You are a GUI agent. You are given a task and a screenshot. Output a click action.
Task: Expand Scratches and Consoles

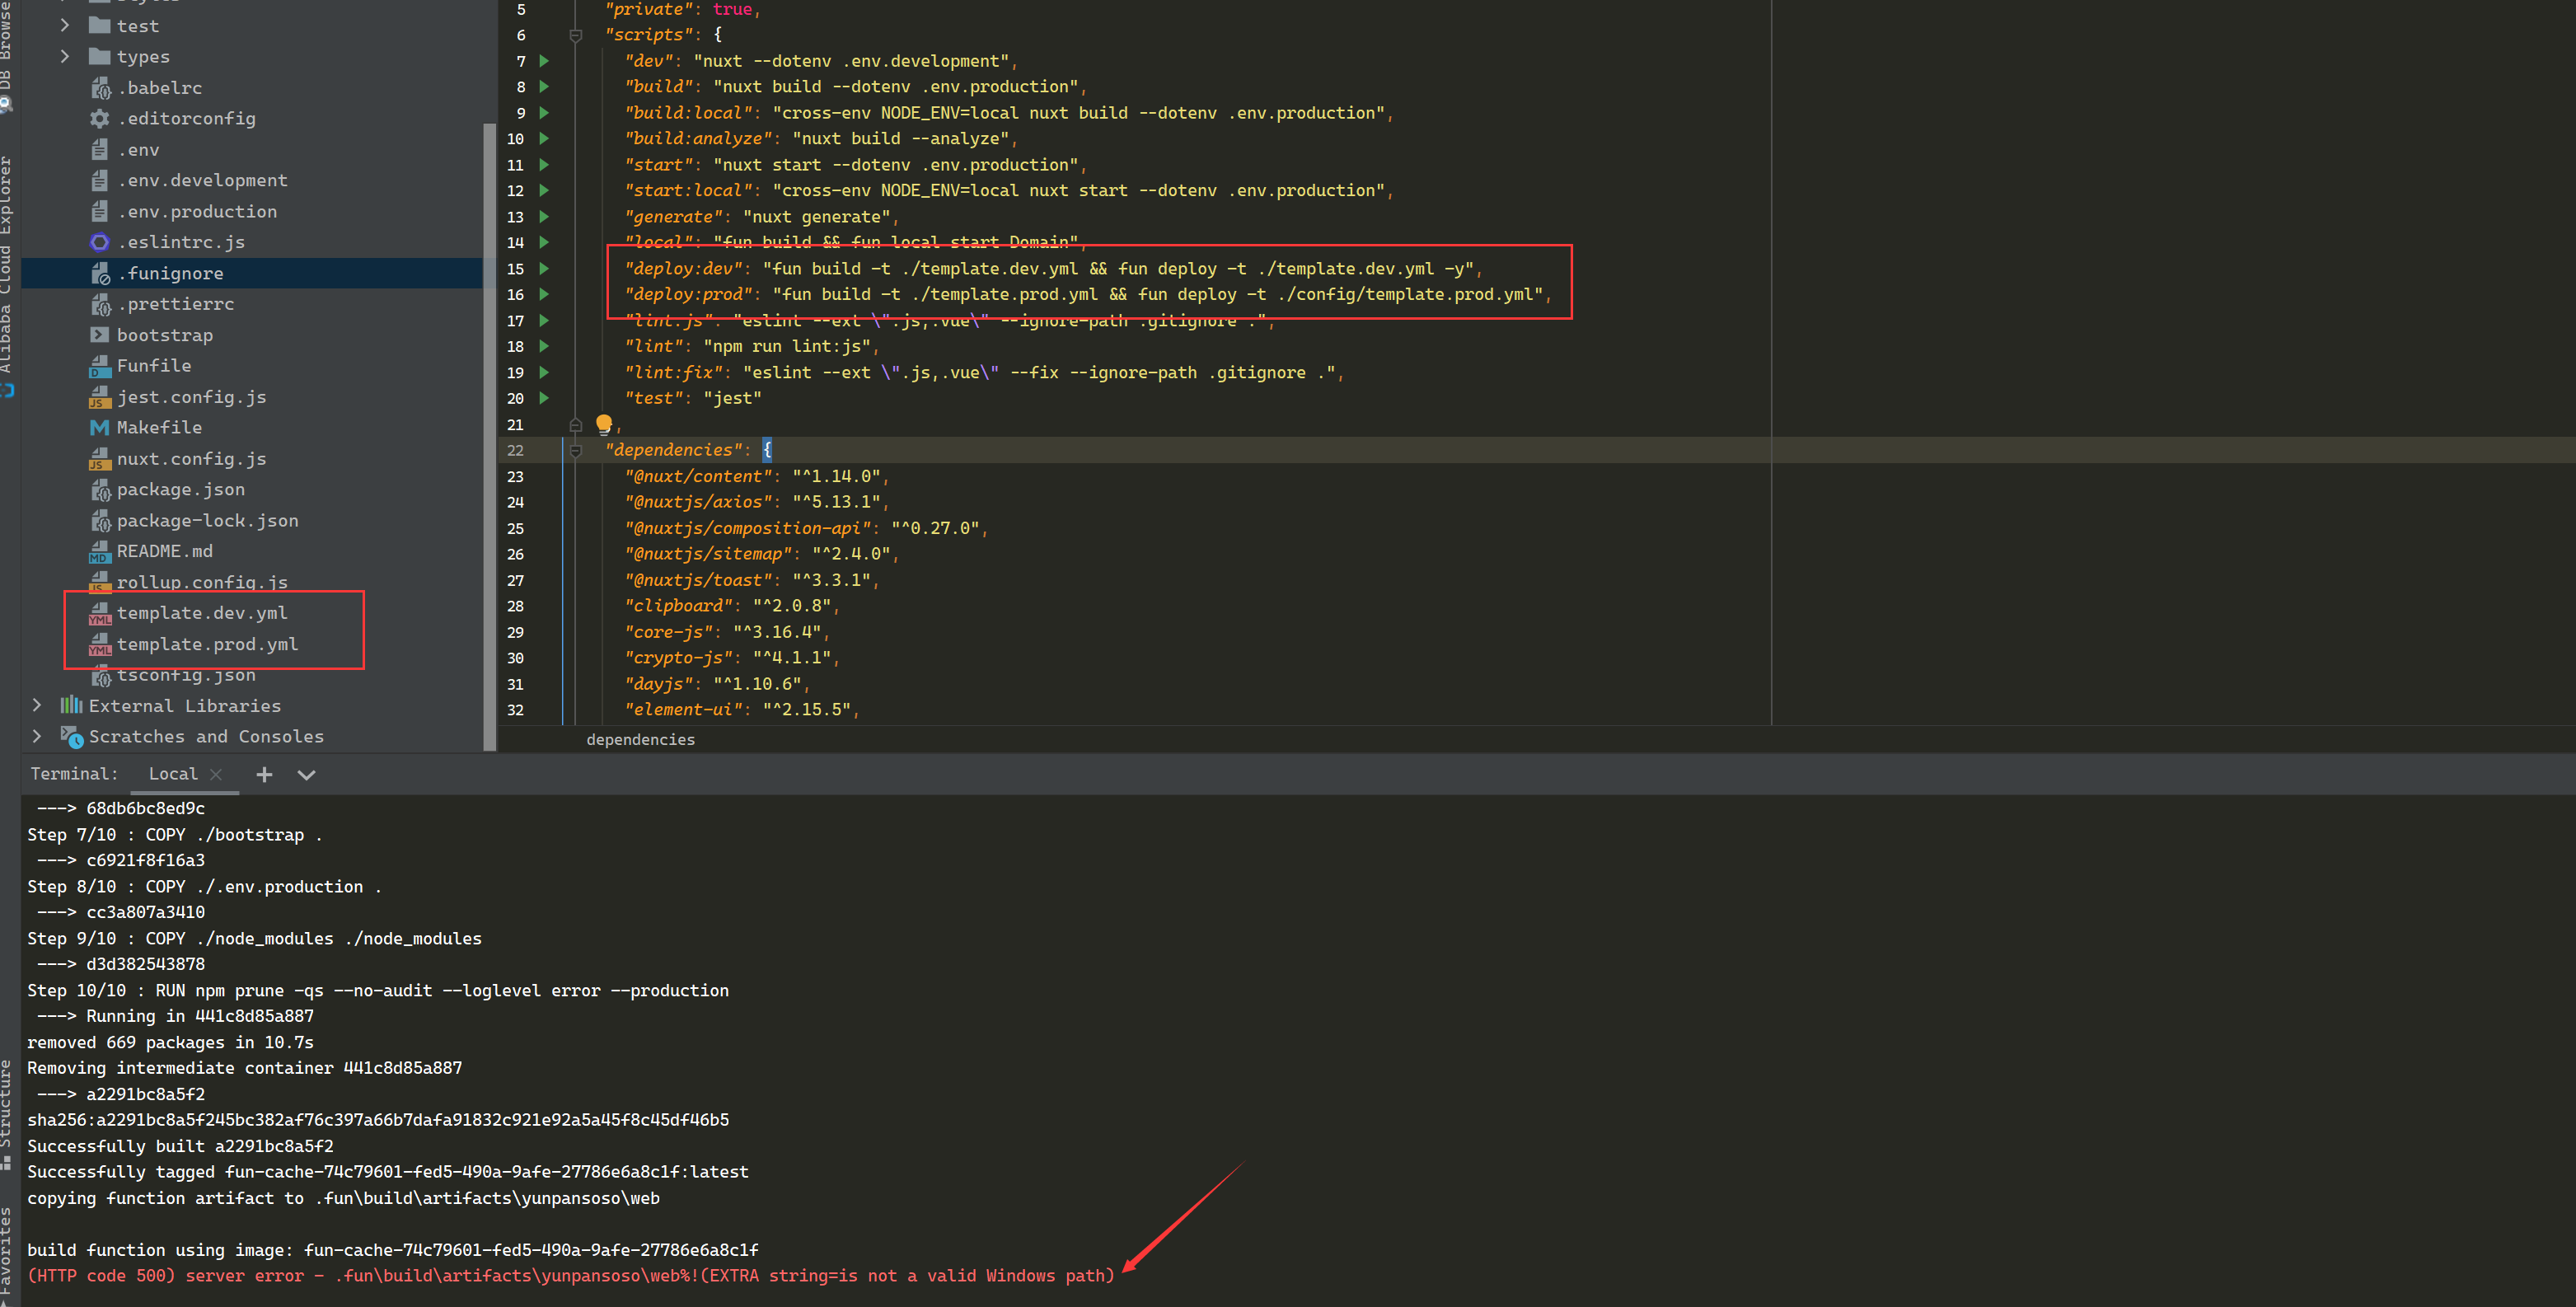coord(37,736)
